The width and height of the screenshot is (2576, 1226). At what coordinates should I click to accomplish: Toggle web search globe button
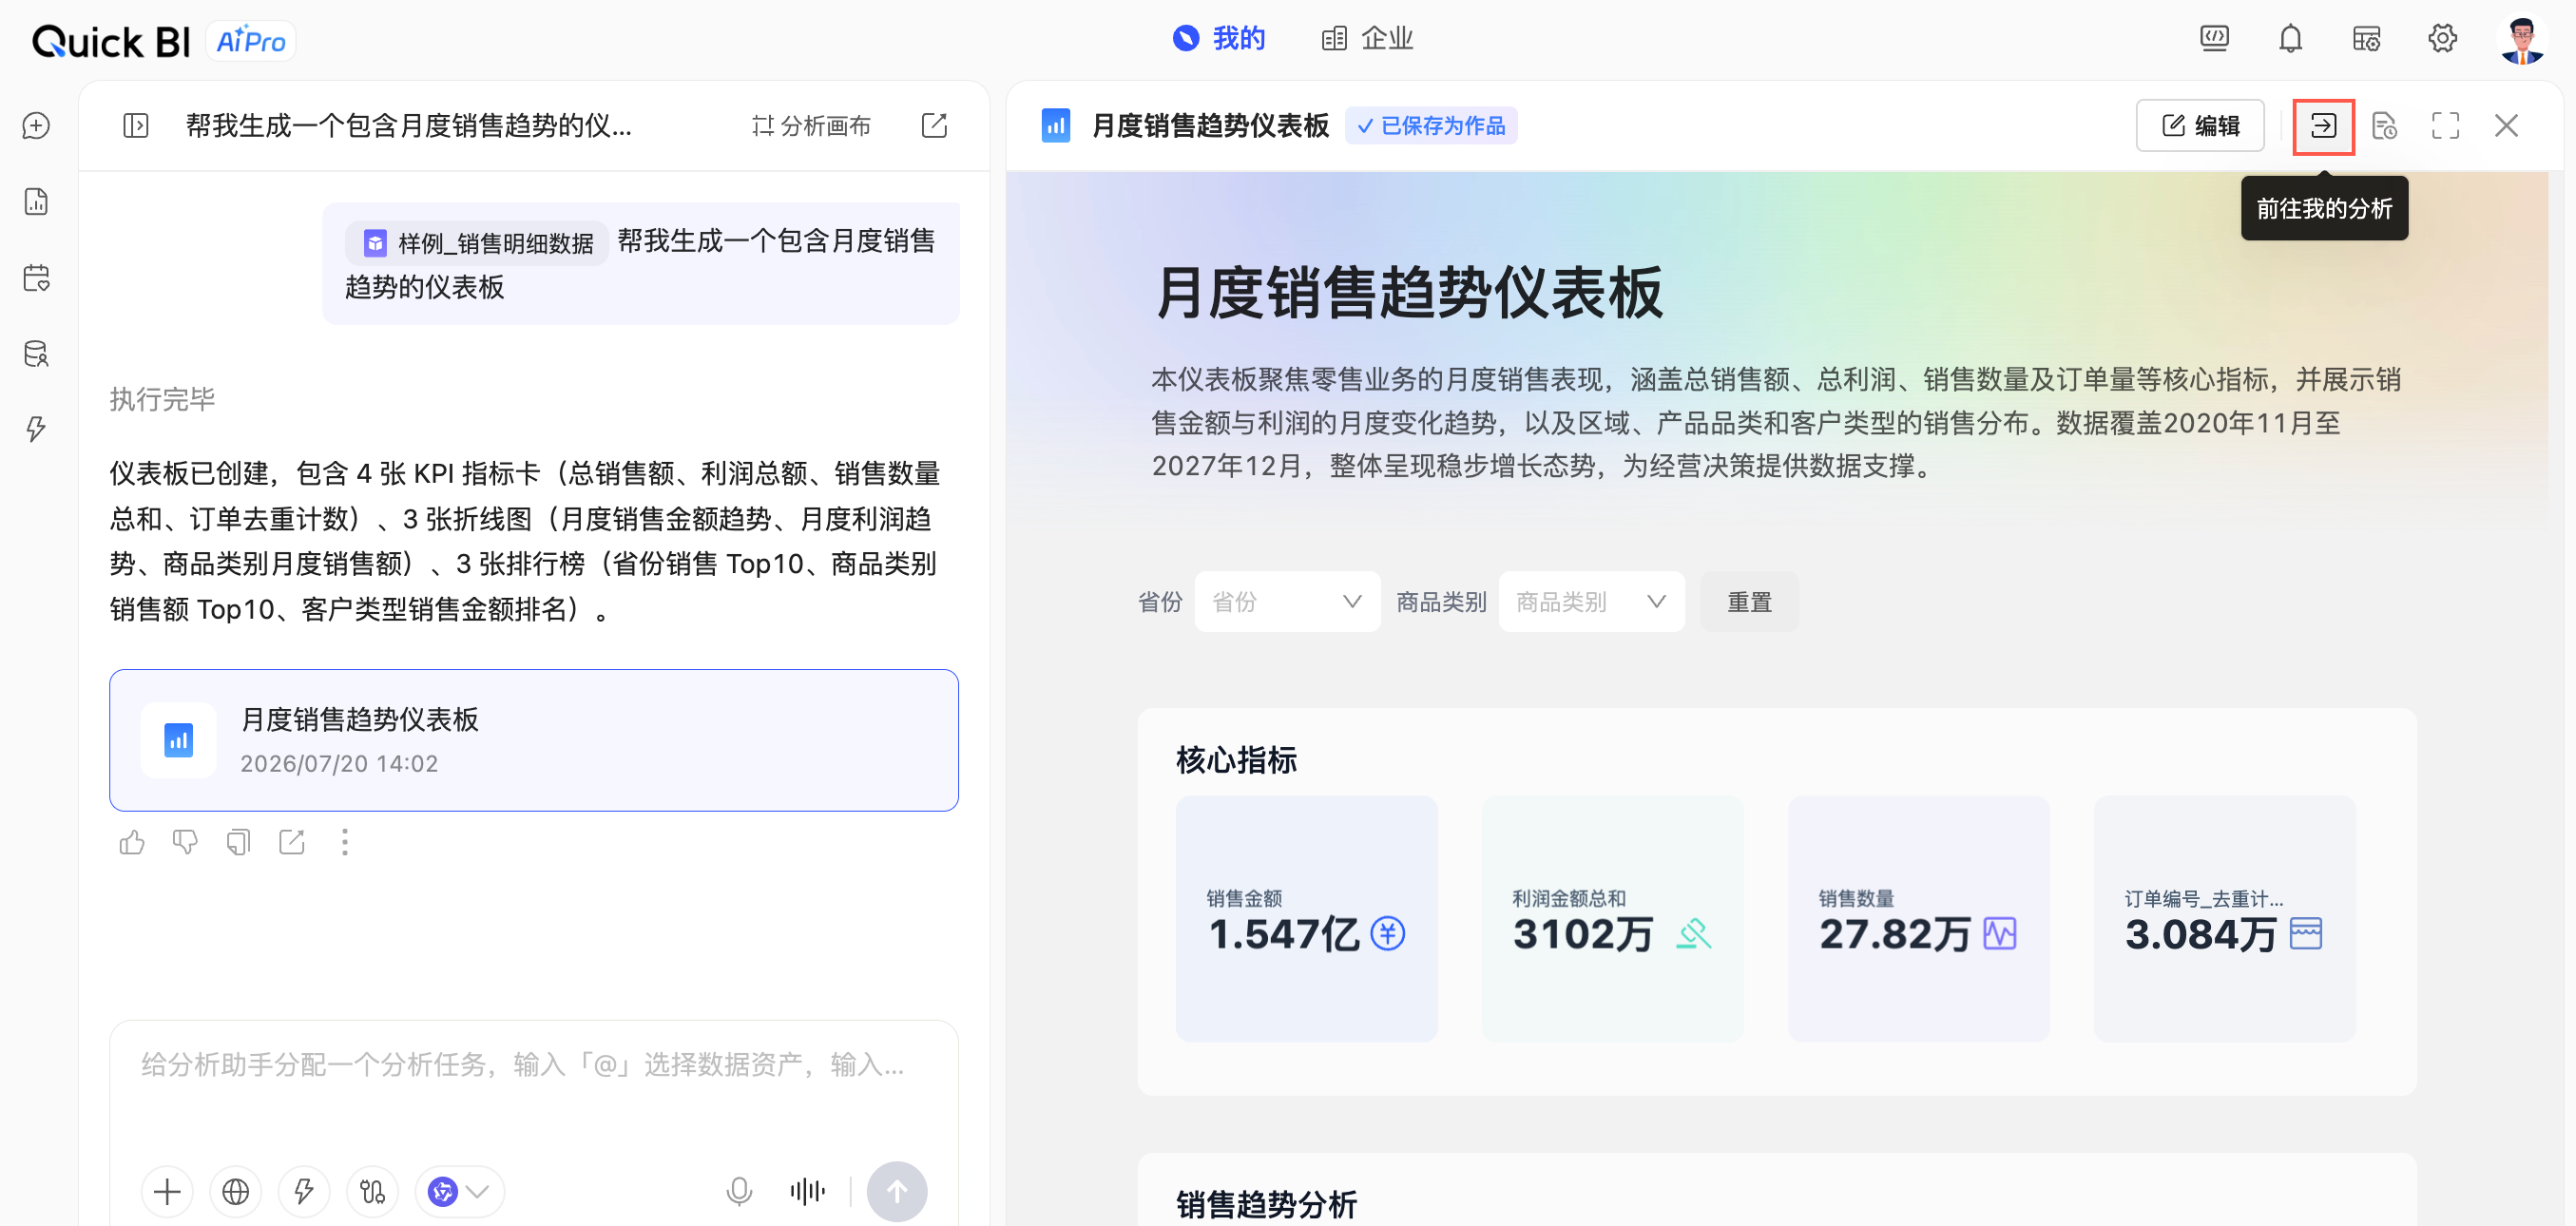[x=236, y=1192]
